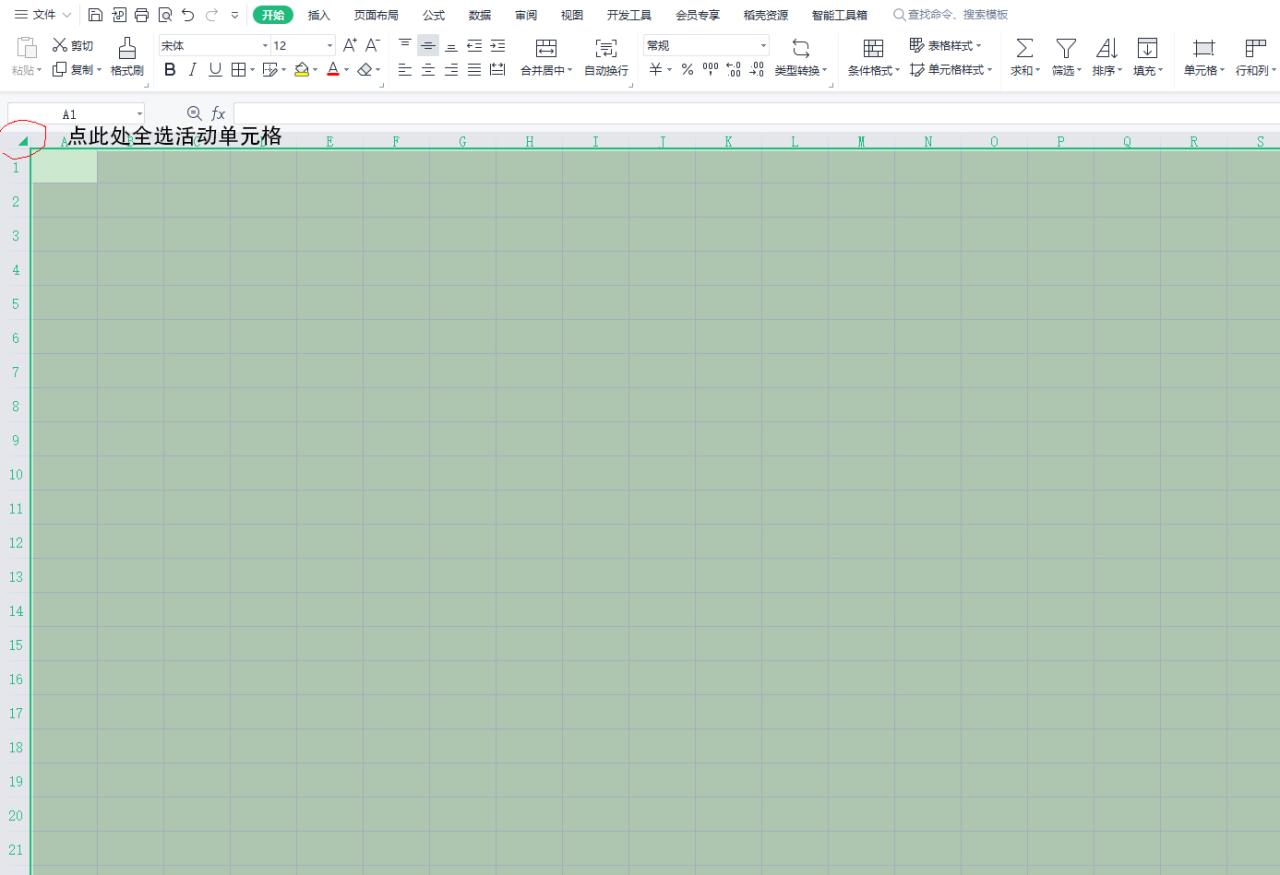Open the Name Box A1 dropdown arrow
The width and height of the screenshot is (1280, 875).
(141, 115)
